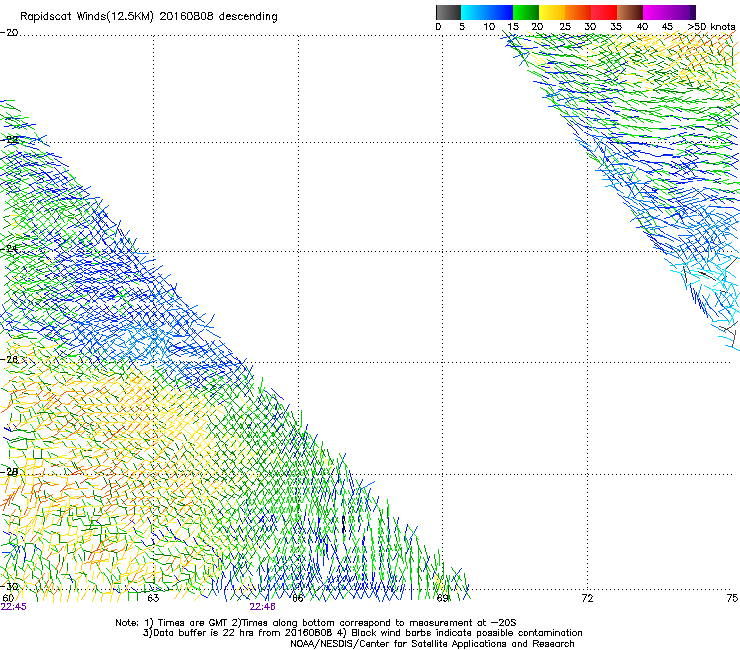Viewport: 740px width, 650px height.
Task: Click the gray 0–5 knots color segment
Action: tap(448, 12)
